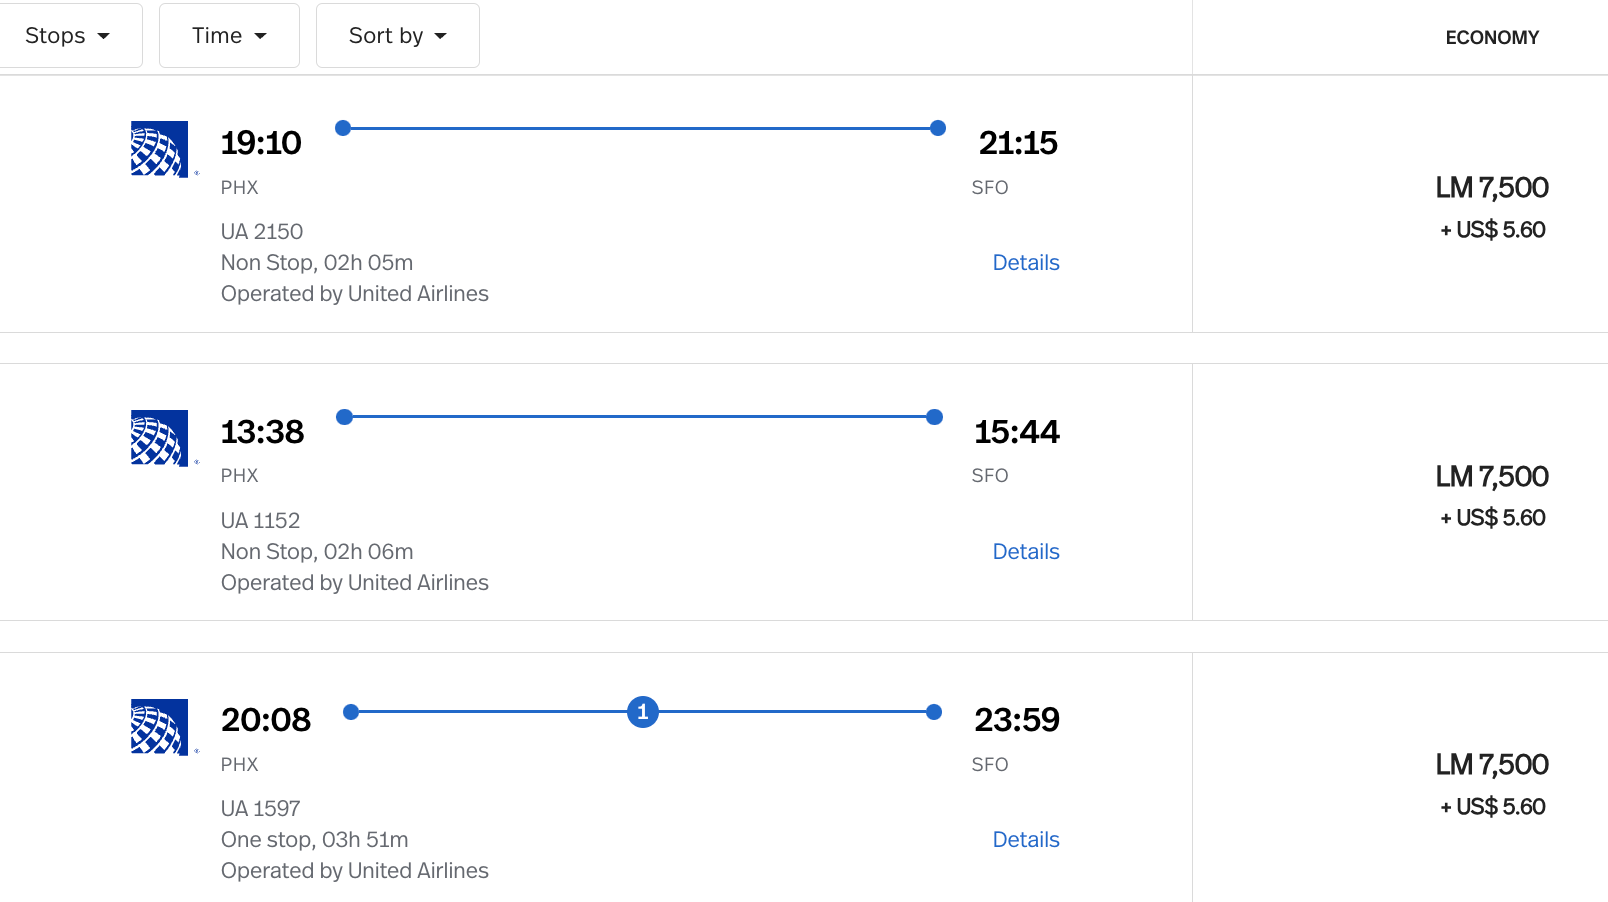
Task: Click the United Airlines logo on UA 1597 flight
Action: tap(158, 727)
